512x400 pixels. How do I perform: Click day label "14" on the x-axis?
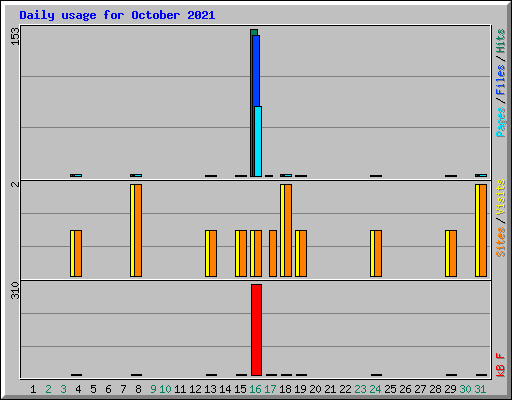pyautogui.click(x=225, y=389)
